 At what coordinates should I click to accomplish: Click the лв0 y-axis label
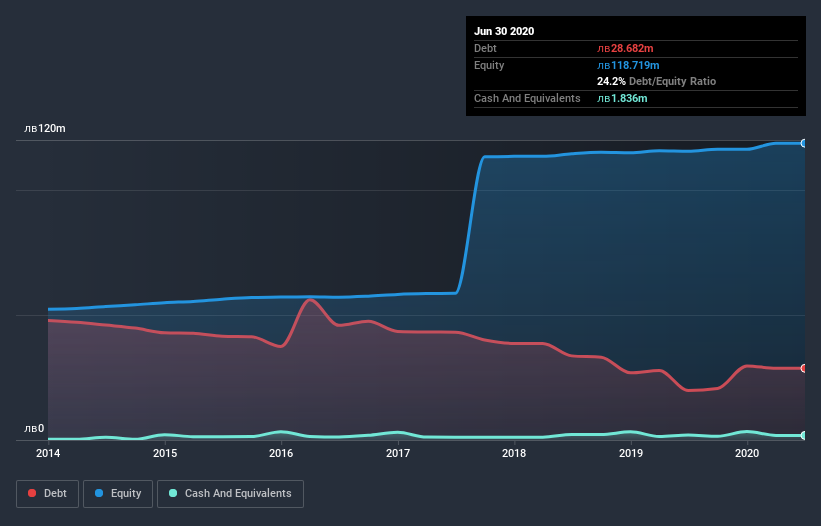pos(34,429)
